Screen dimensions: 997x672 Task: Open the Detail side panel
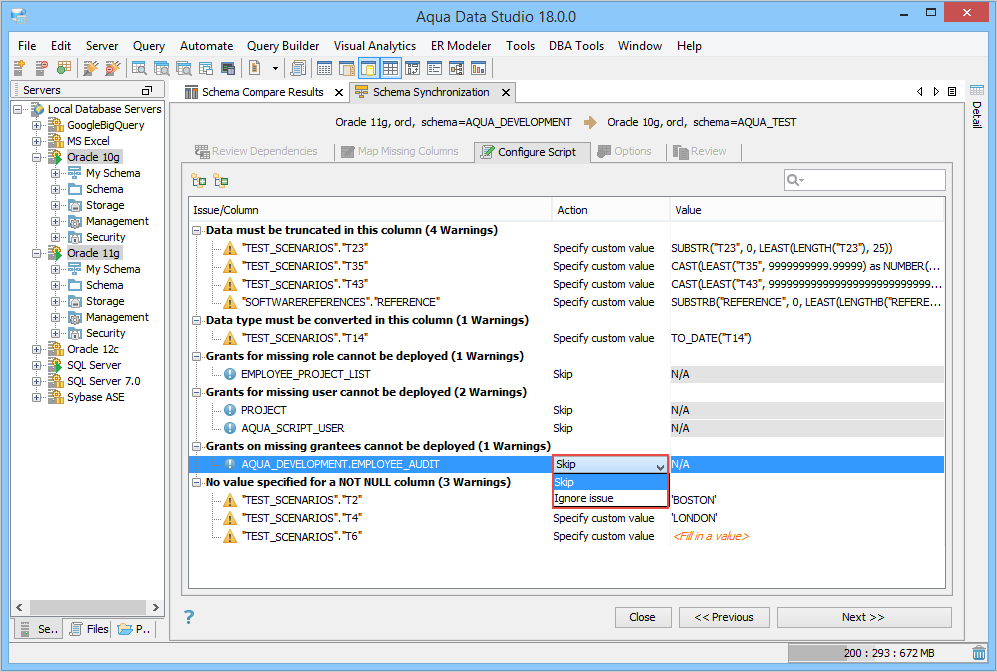(977, 106)
